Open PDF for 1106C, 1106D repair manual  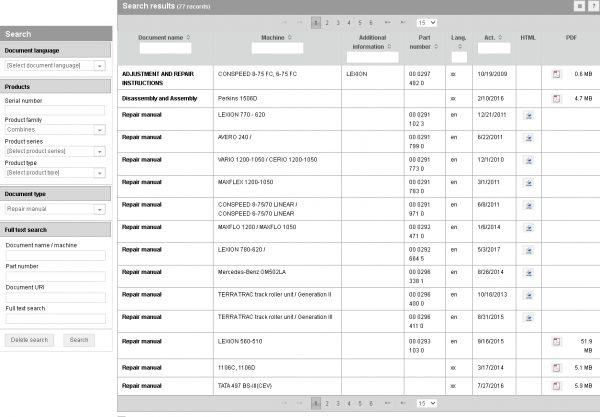556,368
